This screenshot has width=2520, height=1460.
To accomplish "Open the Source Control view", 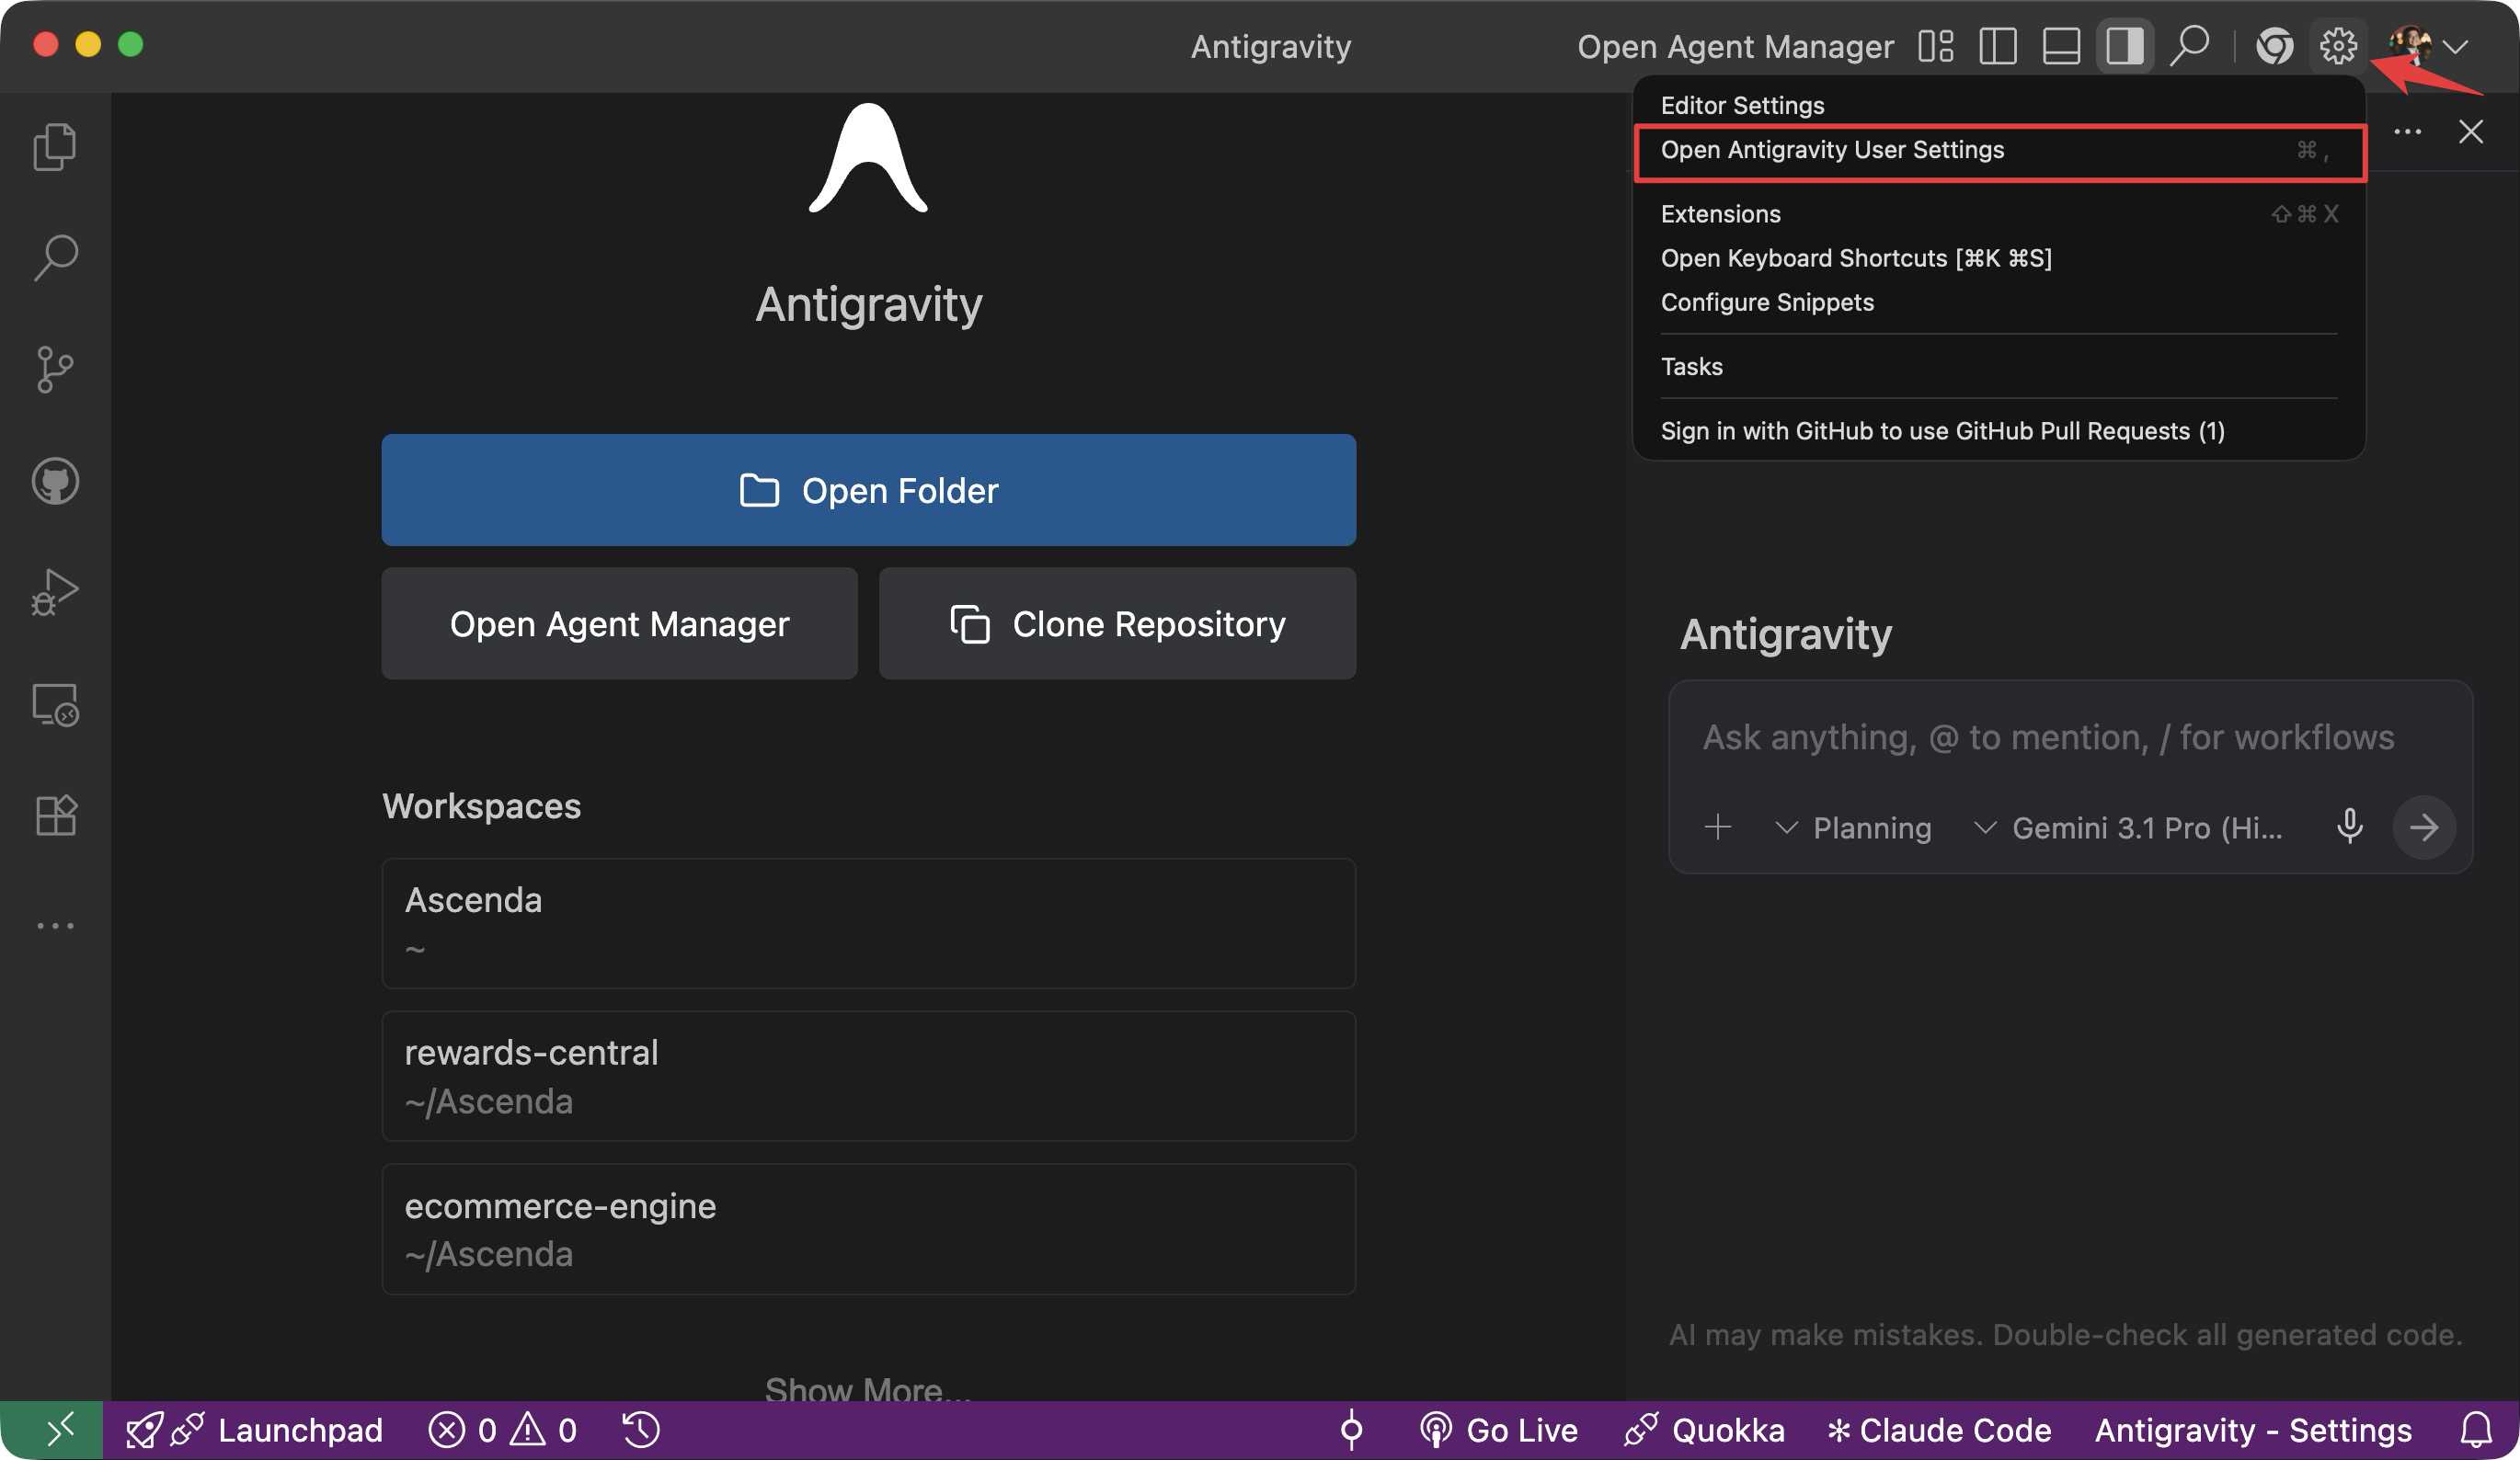I will click(x=55, y=369).
